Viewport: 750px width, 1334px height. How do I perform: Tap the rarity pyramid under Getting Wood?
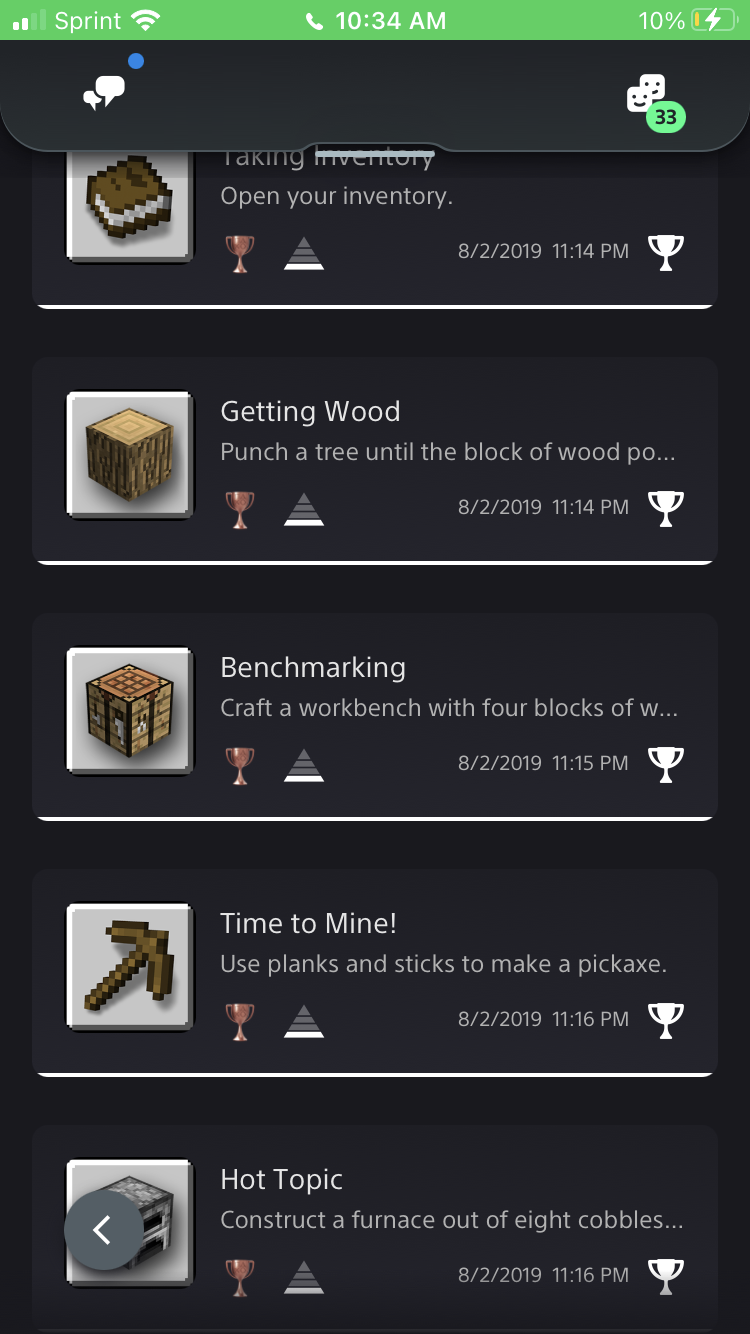click(x=304, y=509)
